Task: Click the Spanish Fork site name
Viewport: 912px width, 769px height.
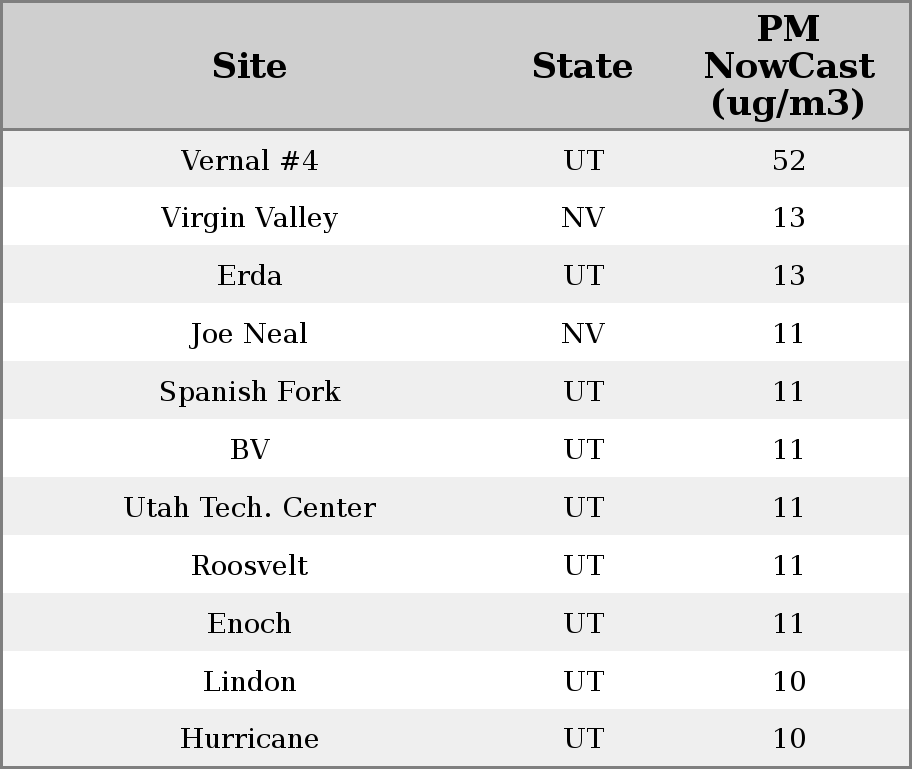Action: [250, 392]
